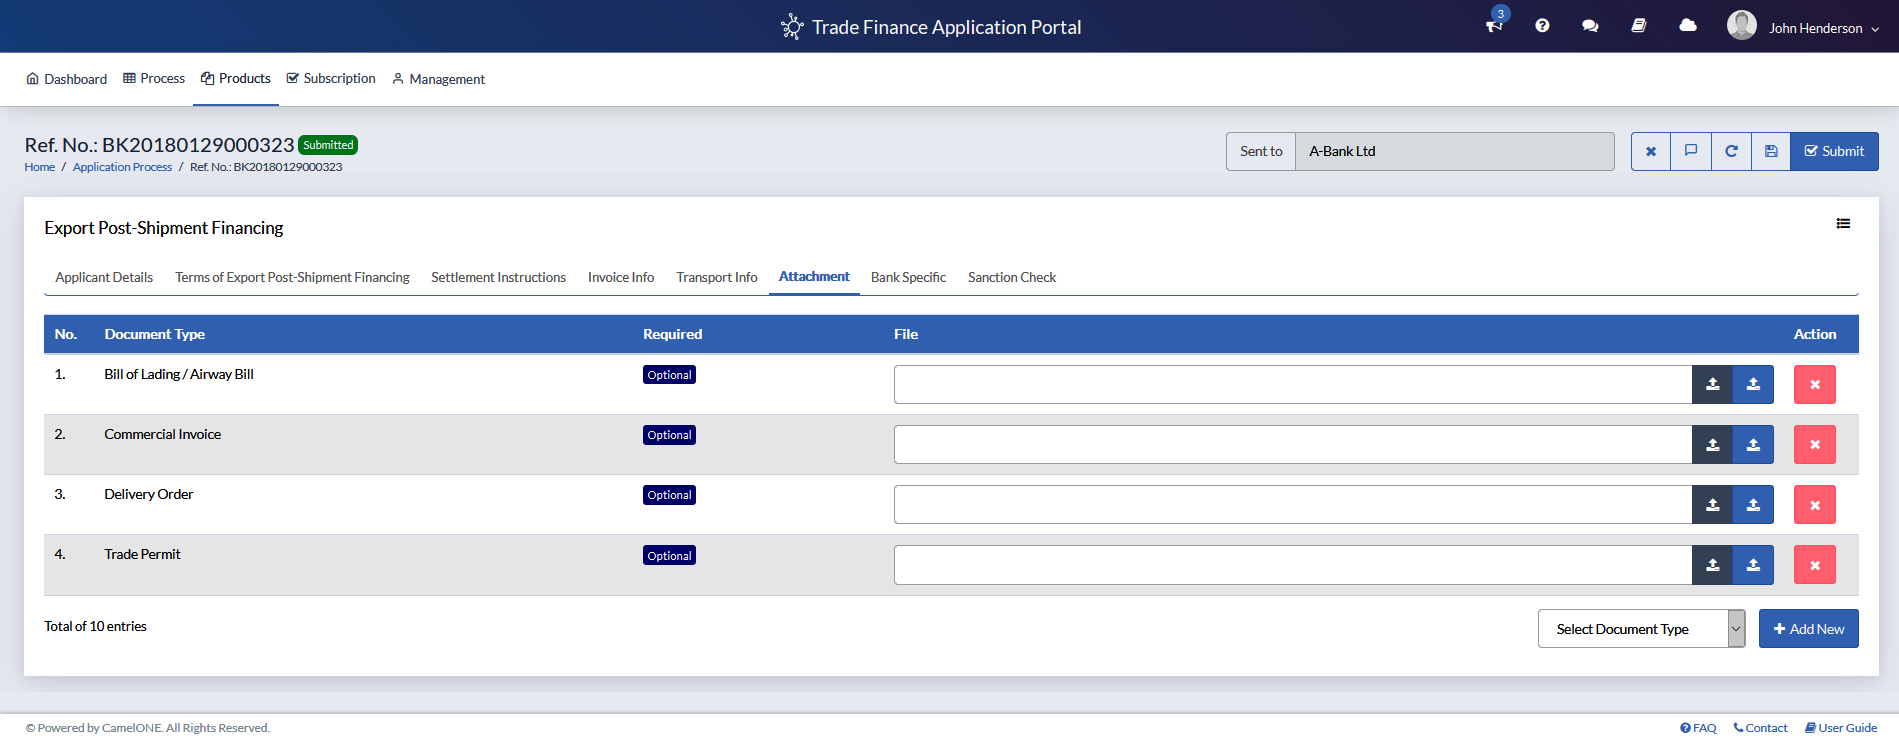Click the blue upload icon for Trade Permit
The width and height of the screenshot is (1899, 742).
click(1753, 565)
